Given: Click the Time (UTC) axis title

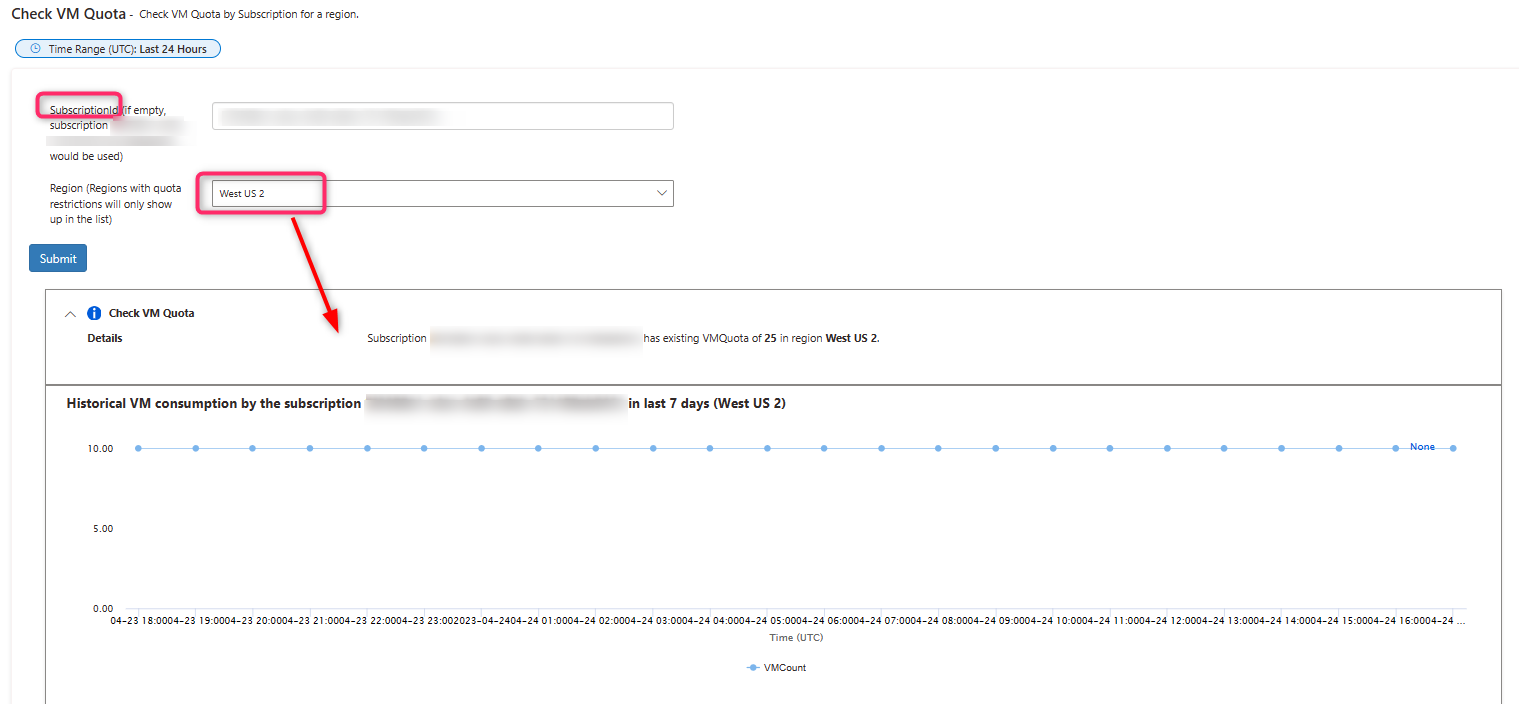Looking at the screenshot, I should click(x=796, y=637).
